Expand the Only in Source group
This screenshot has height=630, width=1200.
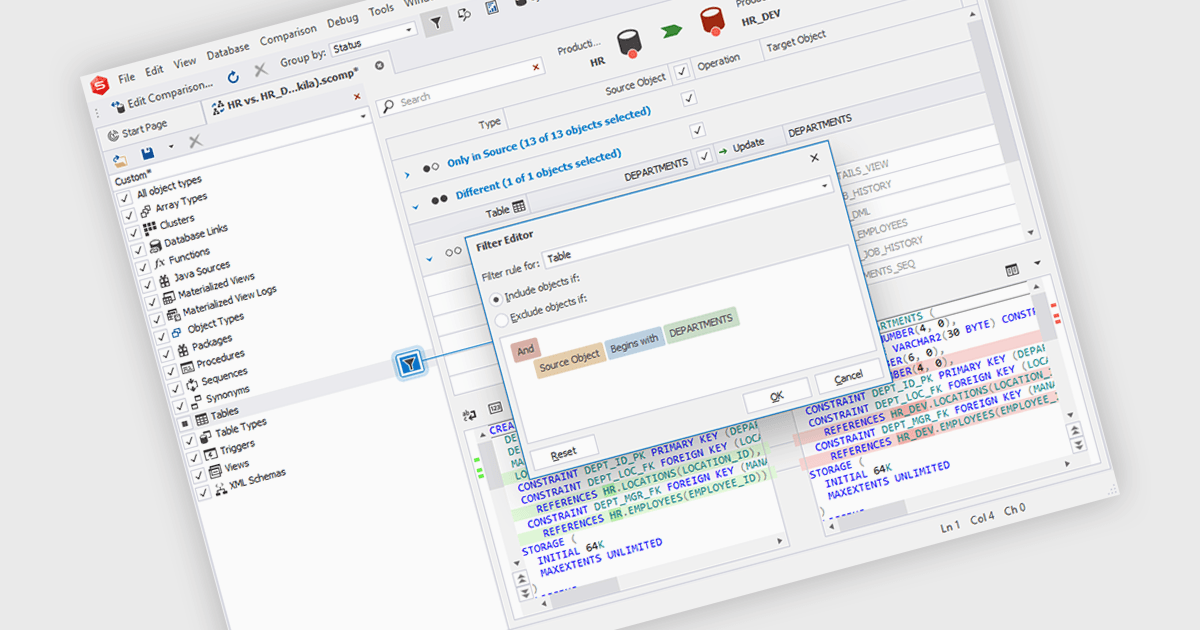[x=408, y=174]
